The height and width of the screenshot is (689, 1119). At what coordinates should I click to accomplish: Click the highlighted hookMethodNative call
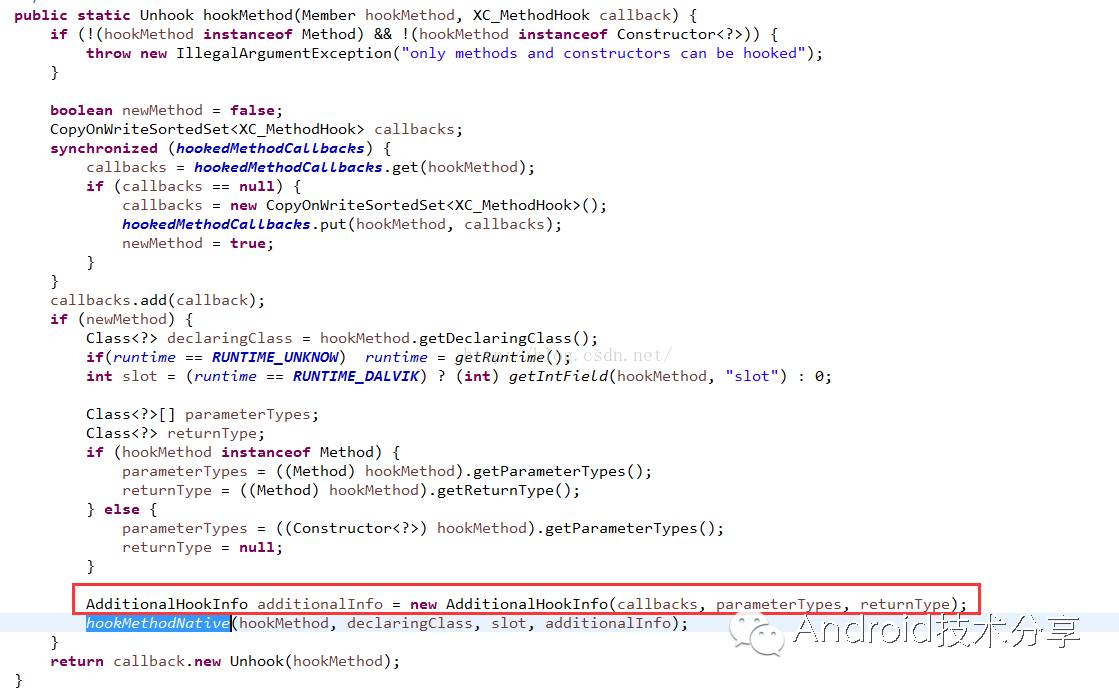(158, 623)
